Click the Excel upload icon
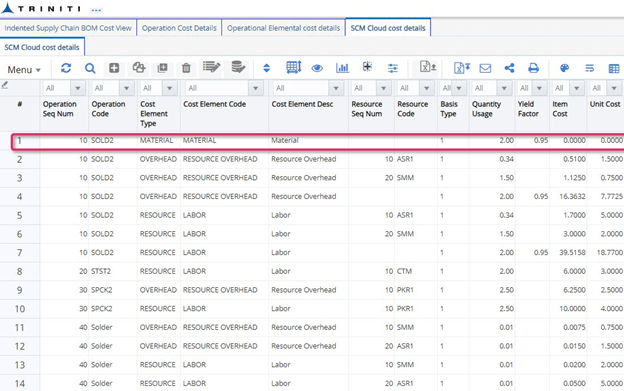Image resolution: width=624 pixels, height=391 pixels. pos(428,67)
